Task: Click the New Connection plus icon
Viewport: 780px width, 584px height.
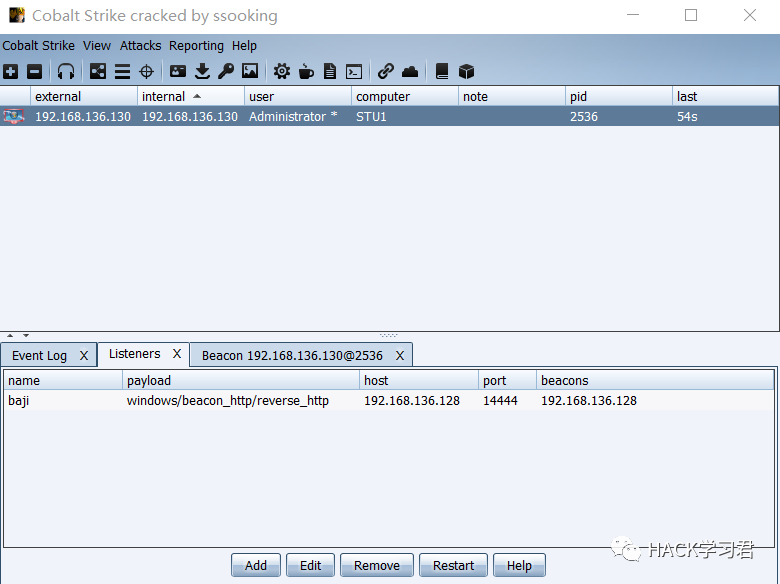Action: point(10,72)
